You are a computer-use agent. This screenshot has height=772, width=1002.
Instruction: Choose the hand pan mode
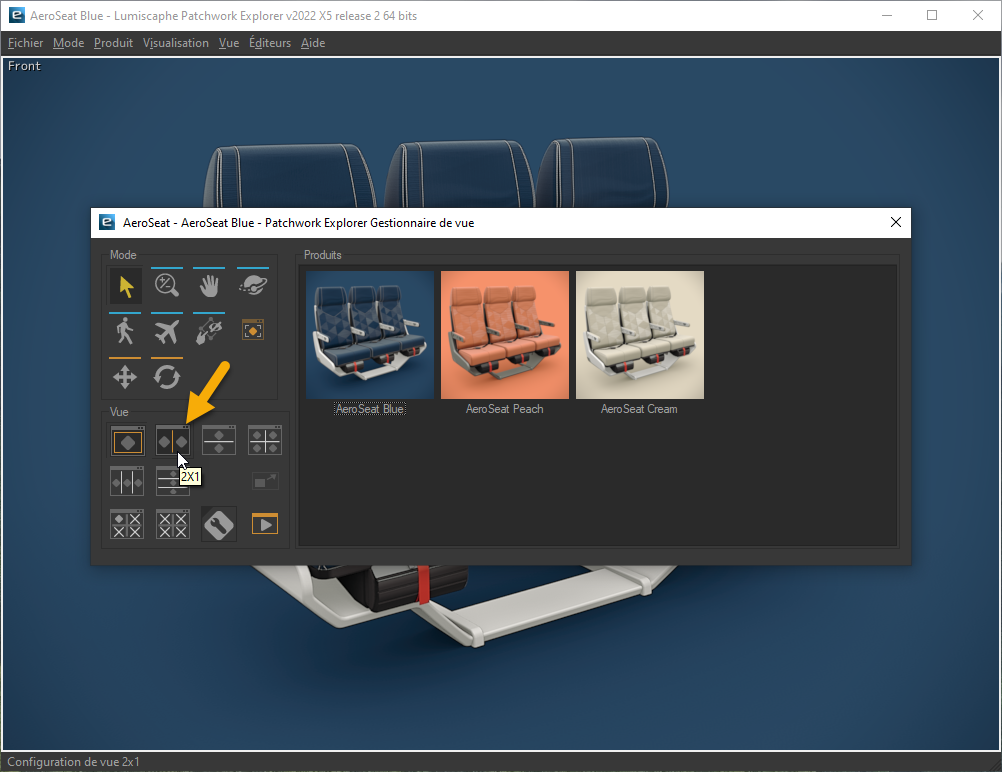tap(208, 286)
